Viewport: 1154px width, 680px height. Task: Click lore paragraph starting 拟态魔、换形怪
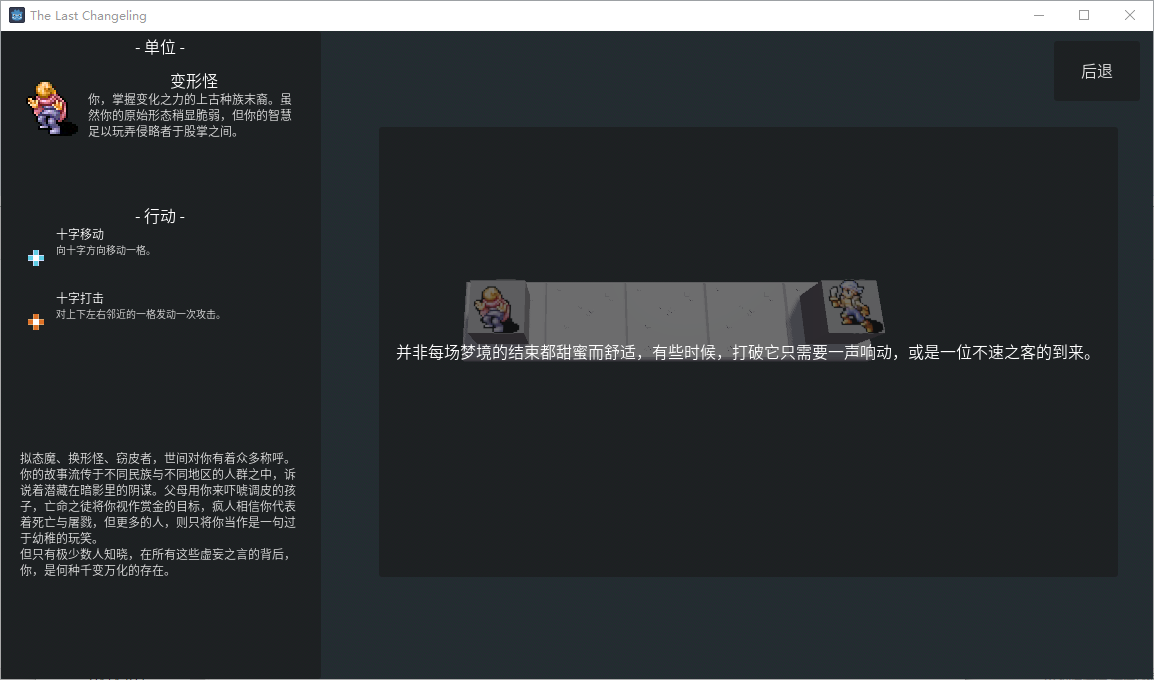point(158,498)
